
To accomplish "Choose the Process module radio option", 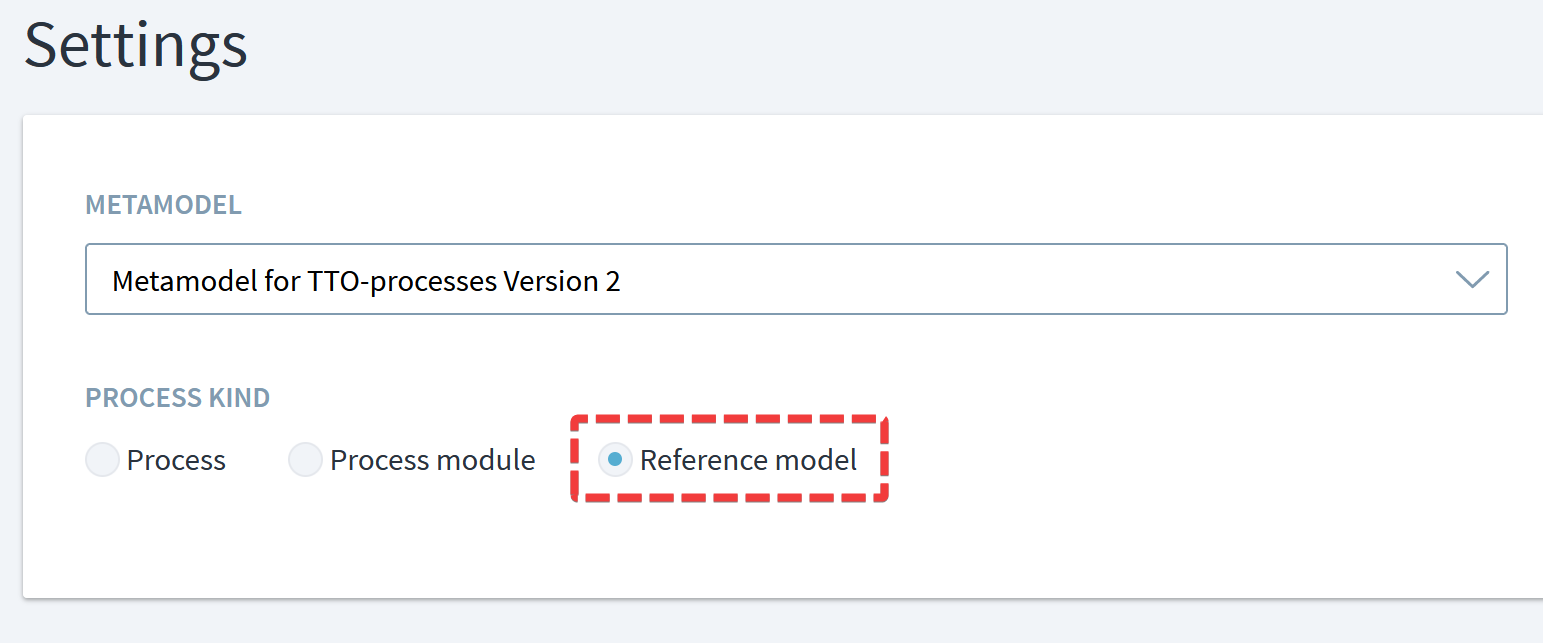I will coord(305,460).
